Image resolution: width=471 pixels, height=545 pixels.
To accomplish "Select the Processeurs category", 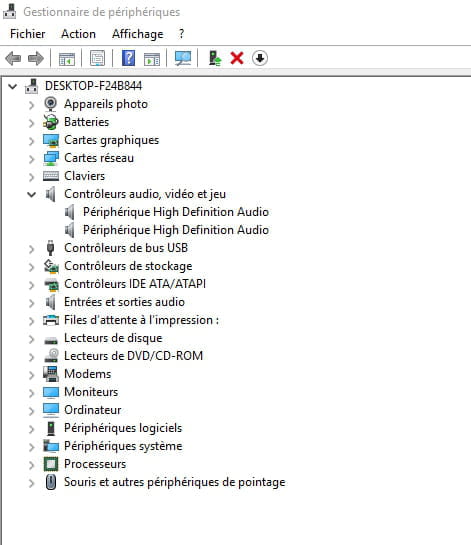I will (x=95, y=464).
